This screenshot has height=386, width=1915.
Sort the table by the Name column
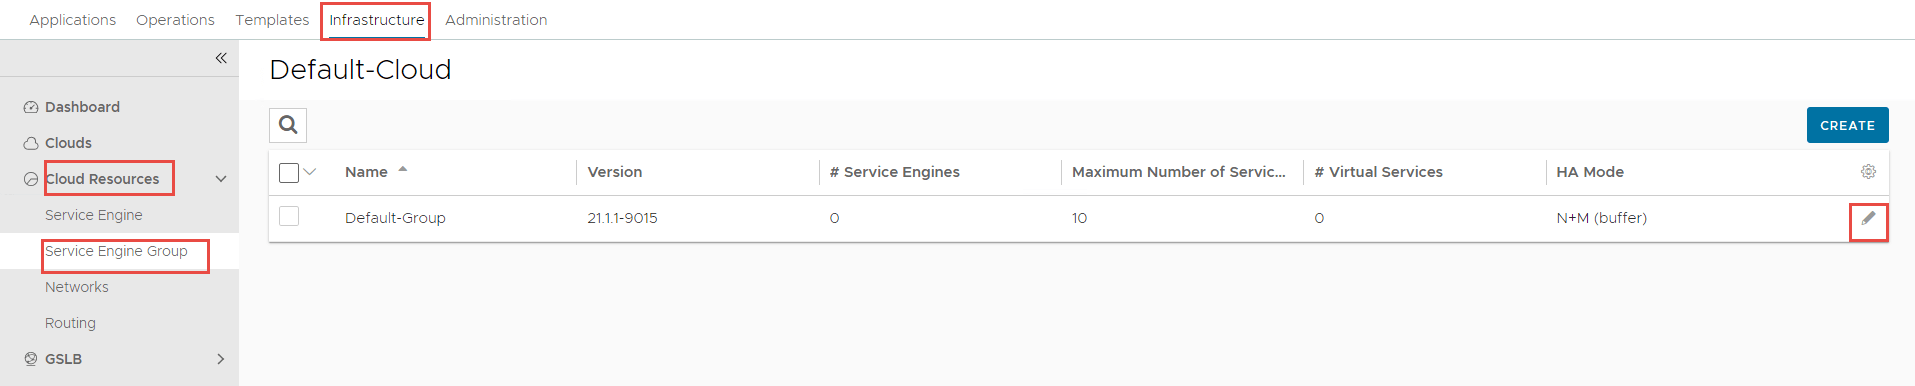[366, 172]
